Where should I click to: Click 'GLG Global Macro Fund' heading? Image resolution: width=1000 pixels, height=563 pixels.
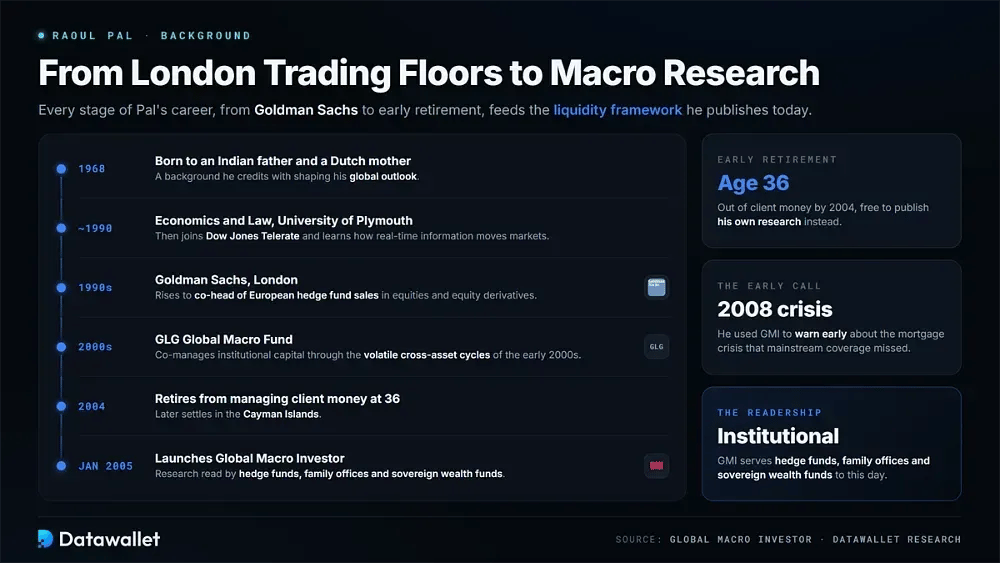224,339
